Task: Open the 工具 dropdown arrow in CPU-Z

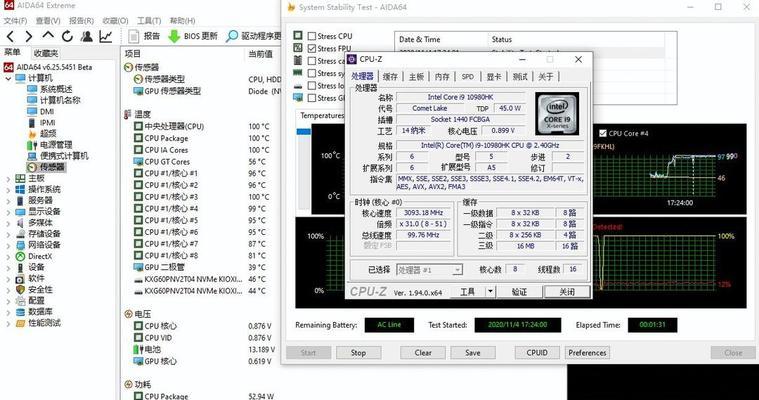Action: click(490, 292)
